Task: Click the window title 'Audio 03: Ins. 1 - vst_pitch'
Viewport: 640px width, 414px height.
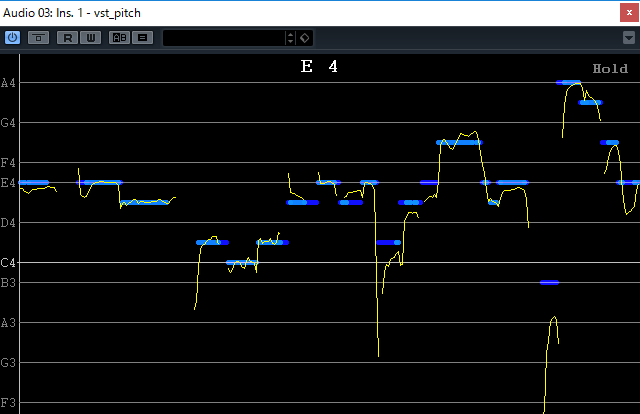Action: point(72,13)
